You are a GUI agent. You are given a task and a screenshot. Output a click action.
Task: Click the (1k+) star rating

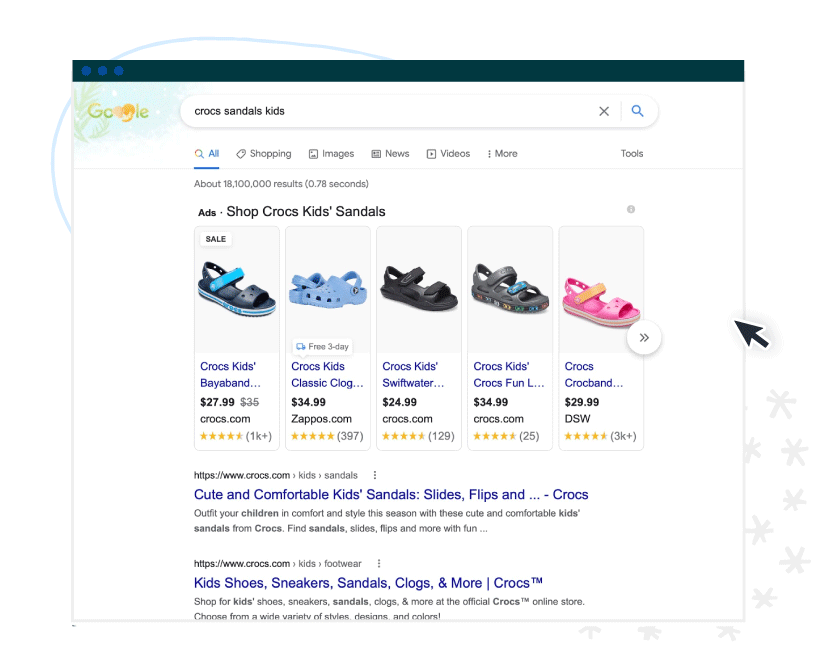(x=236, y=436)
